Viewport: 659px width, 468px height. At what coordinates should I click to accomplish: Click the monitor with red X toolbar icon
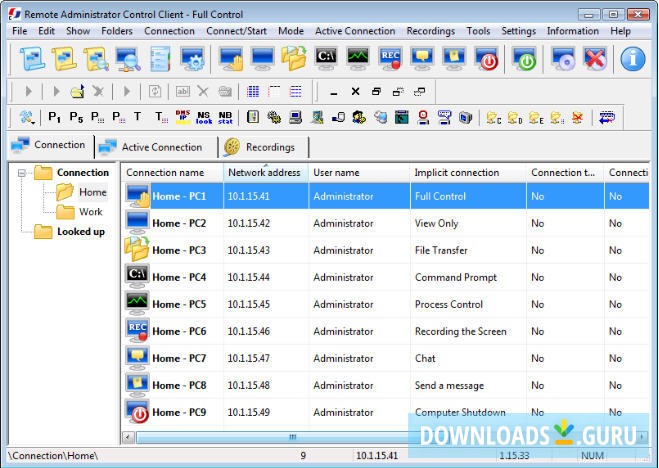(x=595, y=59)
